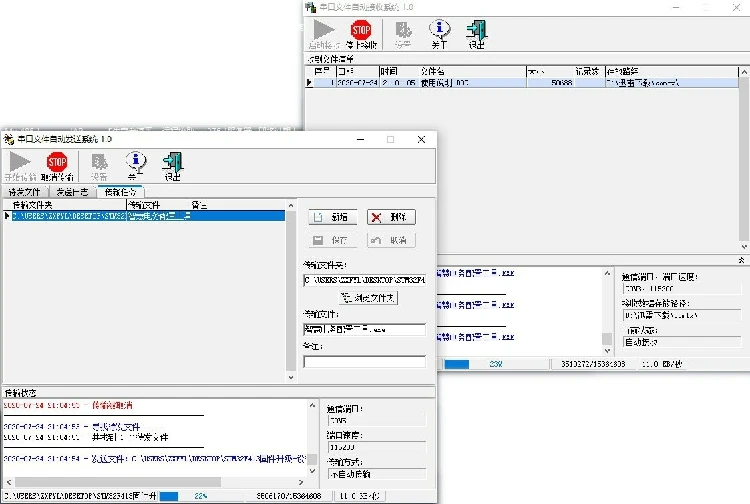Click receiver log scrollbar up arrow
The width and height of the screenshot is (750, 504).
click(607, 273)
